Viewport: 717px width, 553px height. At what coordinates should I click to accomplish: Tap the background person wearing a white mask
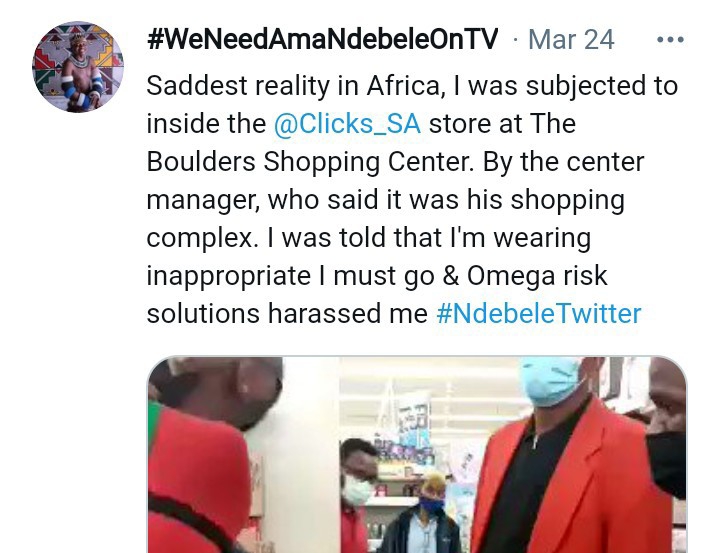click(358, 489)
